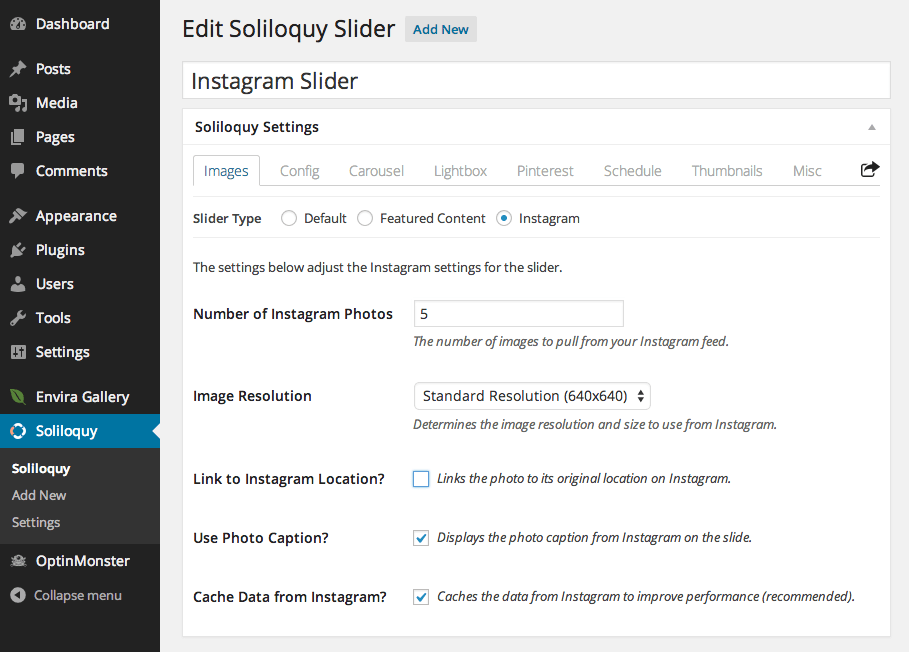Uncheck the Use Photo Caption checkbox
Screen dimensions: 909x652
[421, 538]
